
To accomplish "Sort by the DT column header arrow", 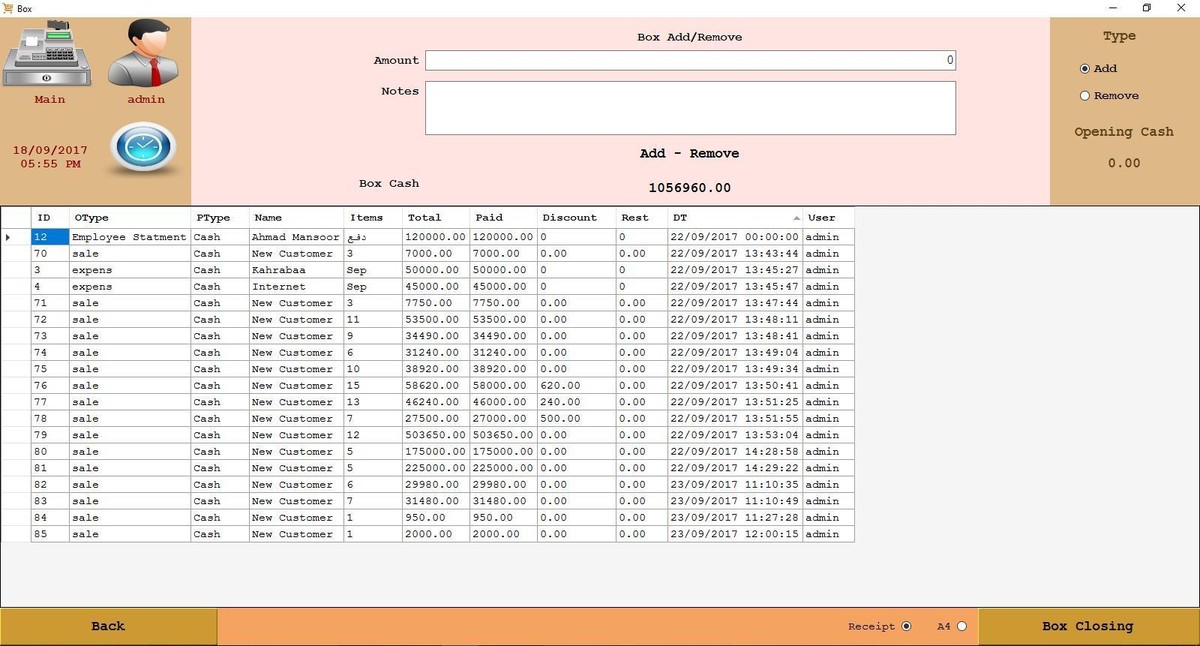I will click(796, 218).
